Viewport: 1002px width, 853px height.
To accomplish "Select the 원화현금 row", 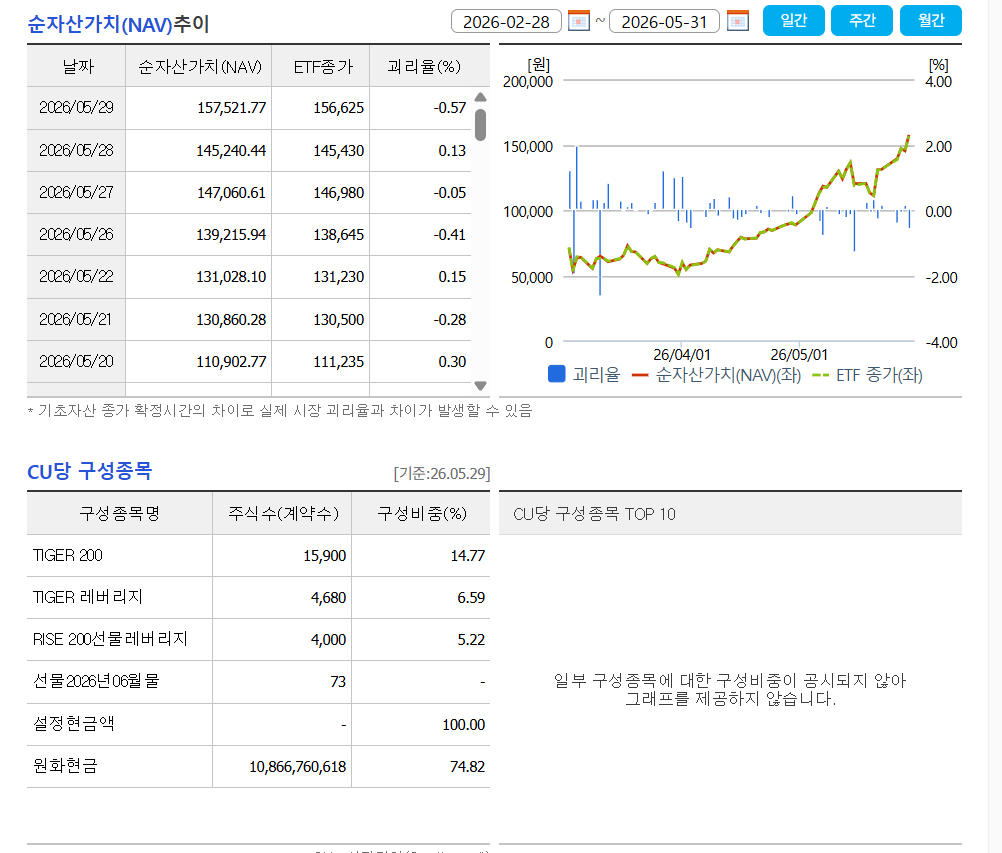I will (x=258, y=766).
